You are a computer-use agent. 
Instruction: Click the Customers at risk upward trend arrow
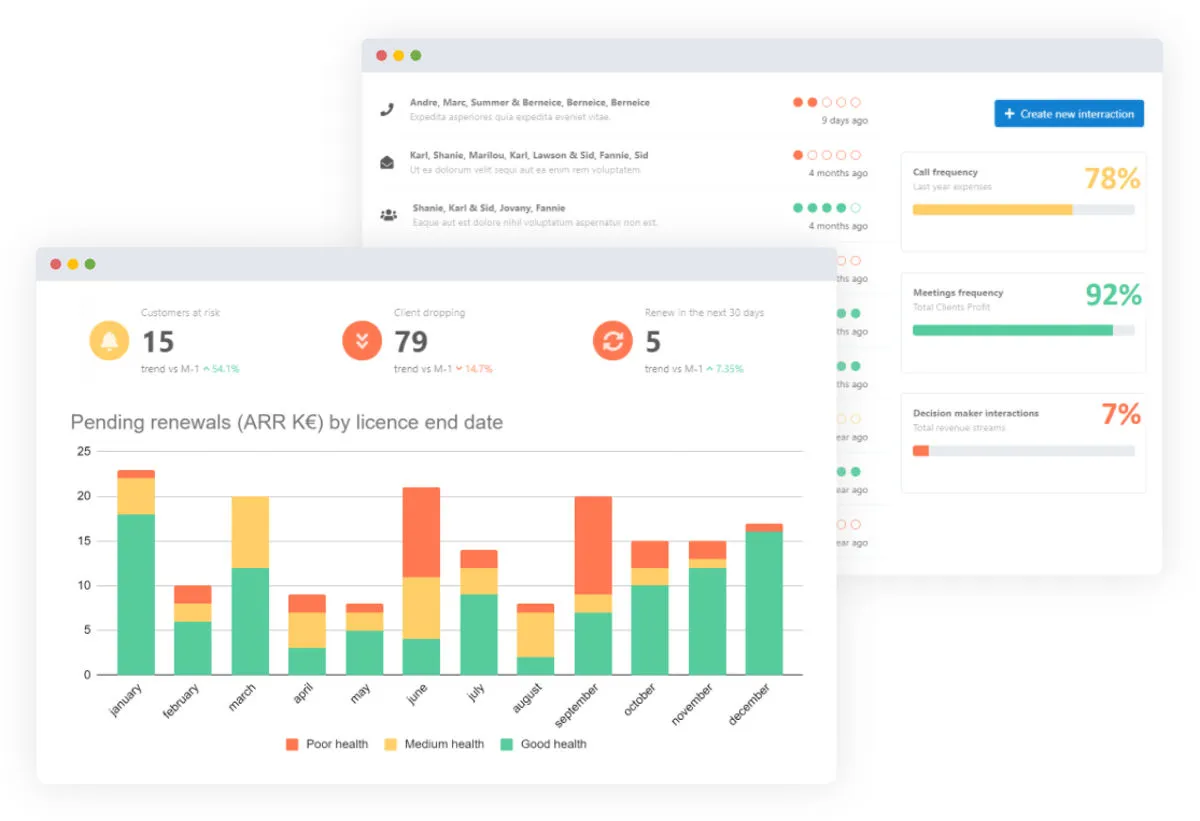point(206,369)
